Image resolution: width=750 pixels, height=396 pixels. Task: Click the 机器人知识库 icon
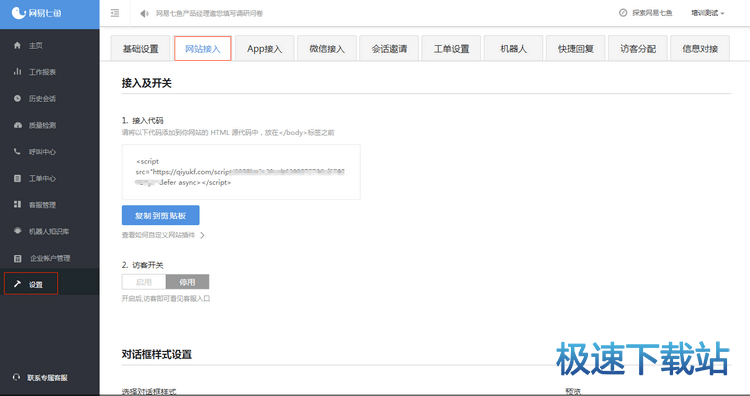pyautogui.click(x=18, y=231)
